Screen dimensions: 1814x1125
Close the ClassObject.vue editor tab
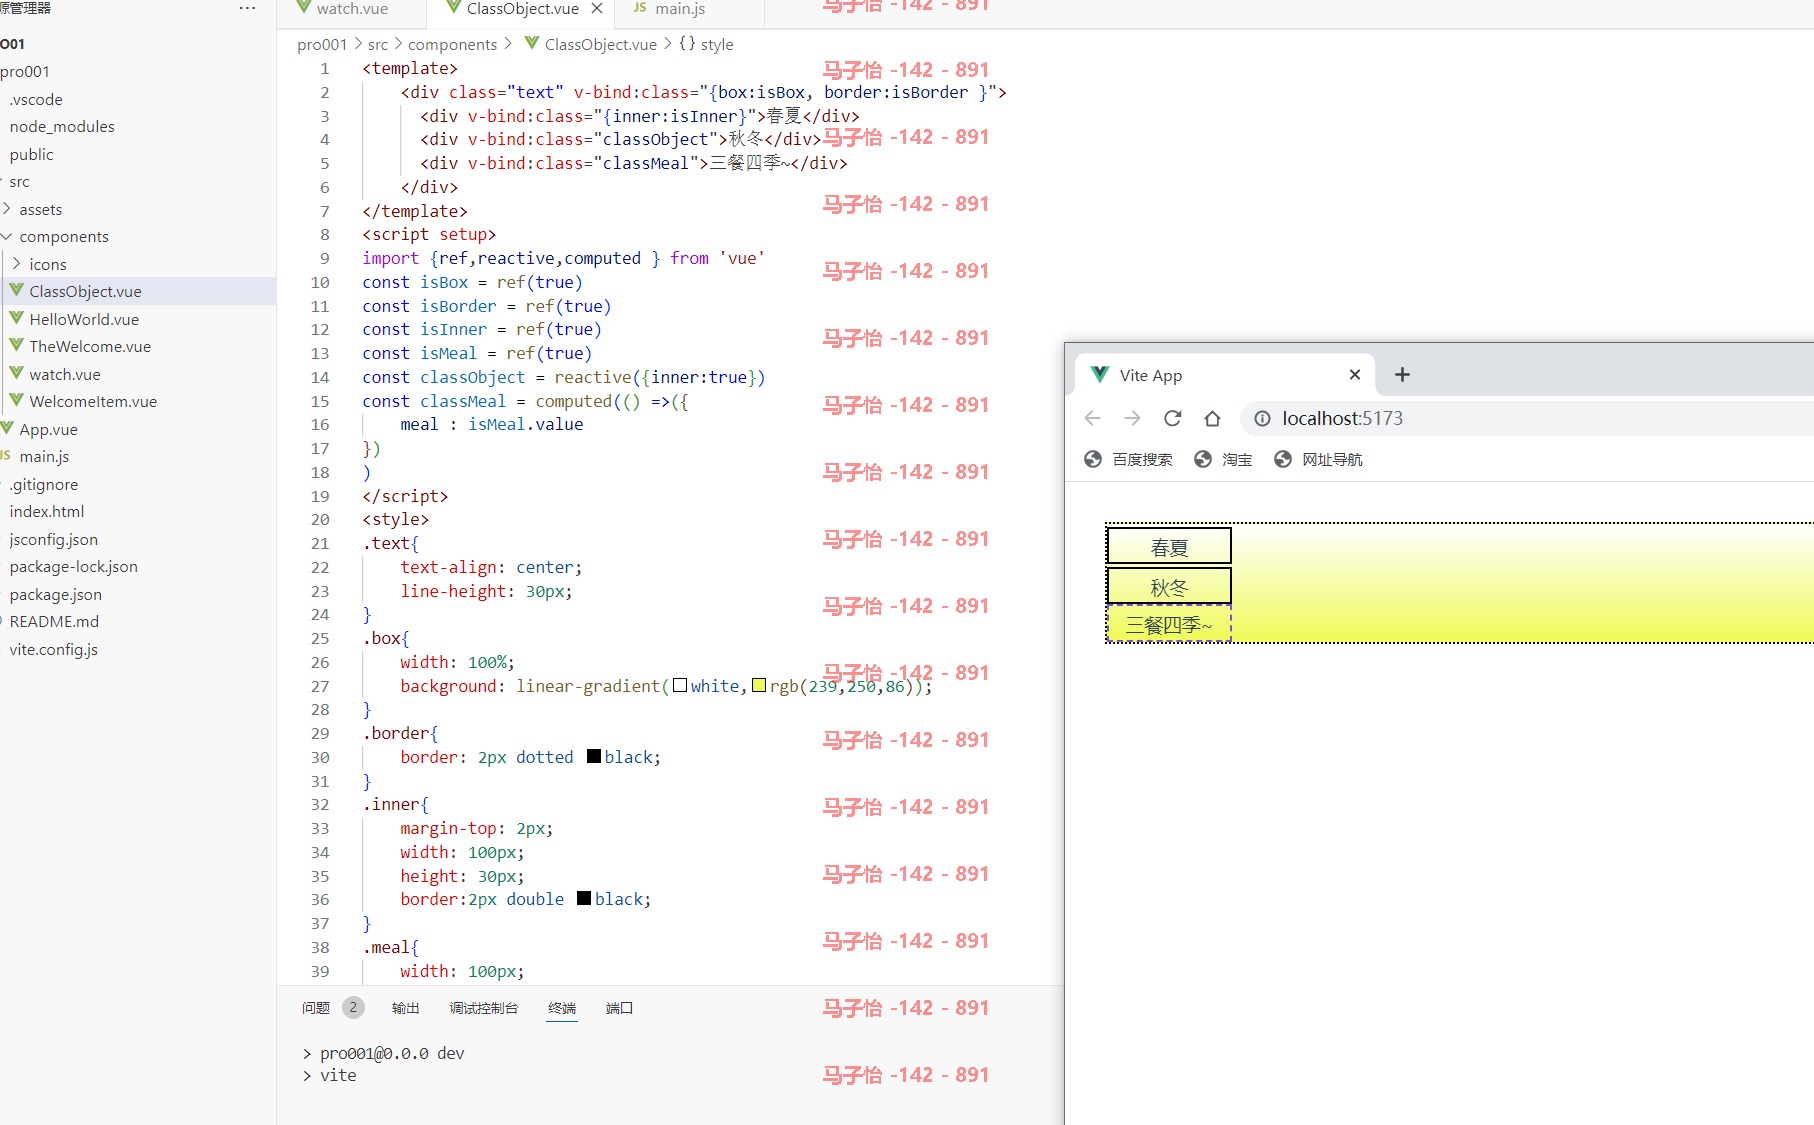pos(597,8)
